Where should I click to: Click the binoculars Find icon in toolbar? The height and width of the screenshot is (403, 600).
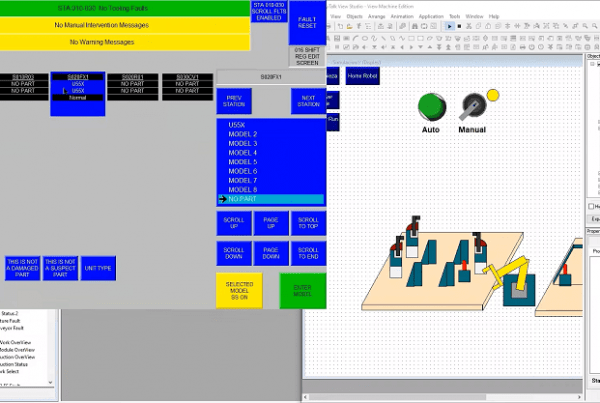coord(414,26)
